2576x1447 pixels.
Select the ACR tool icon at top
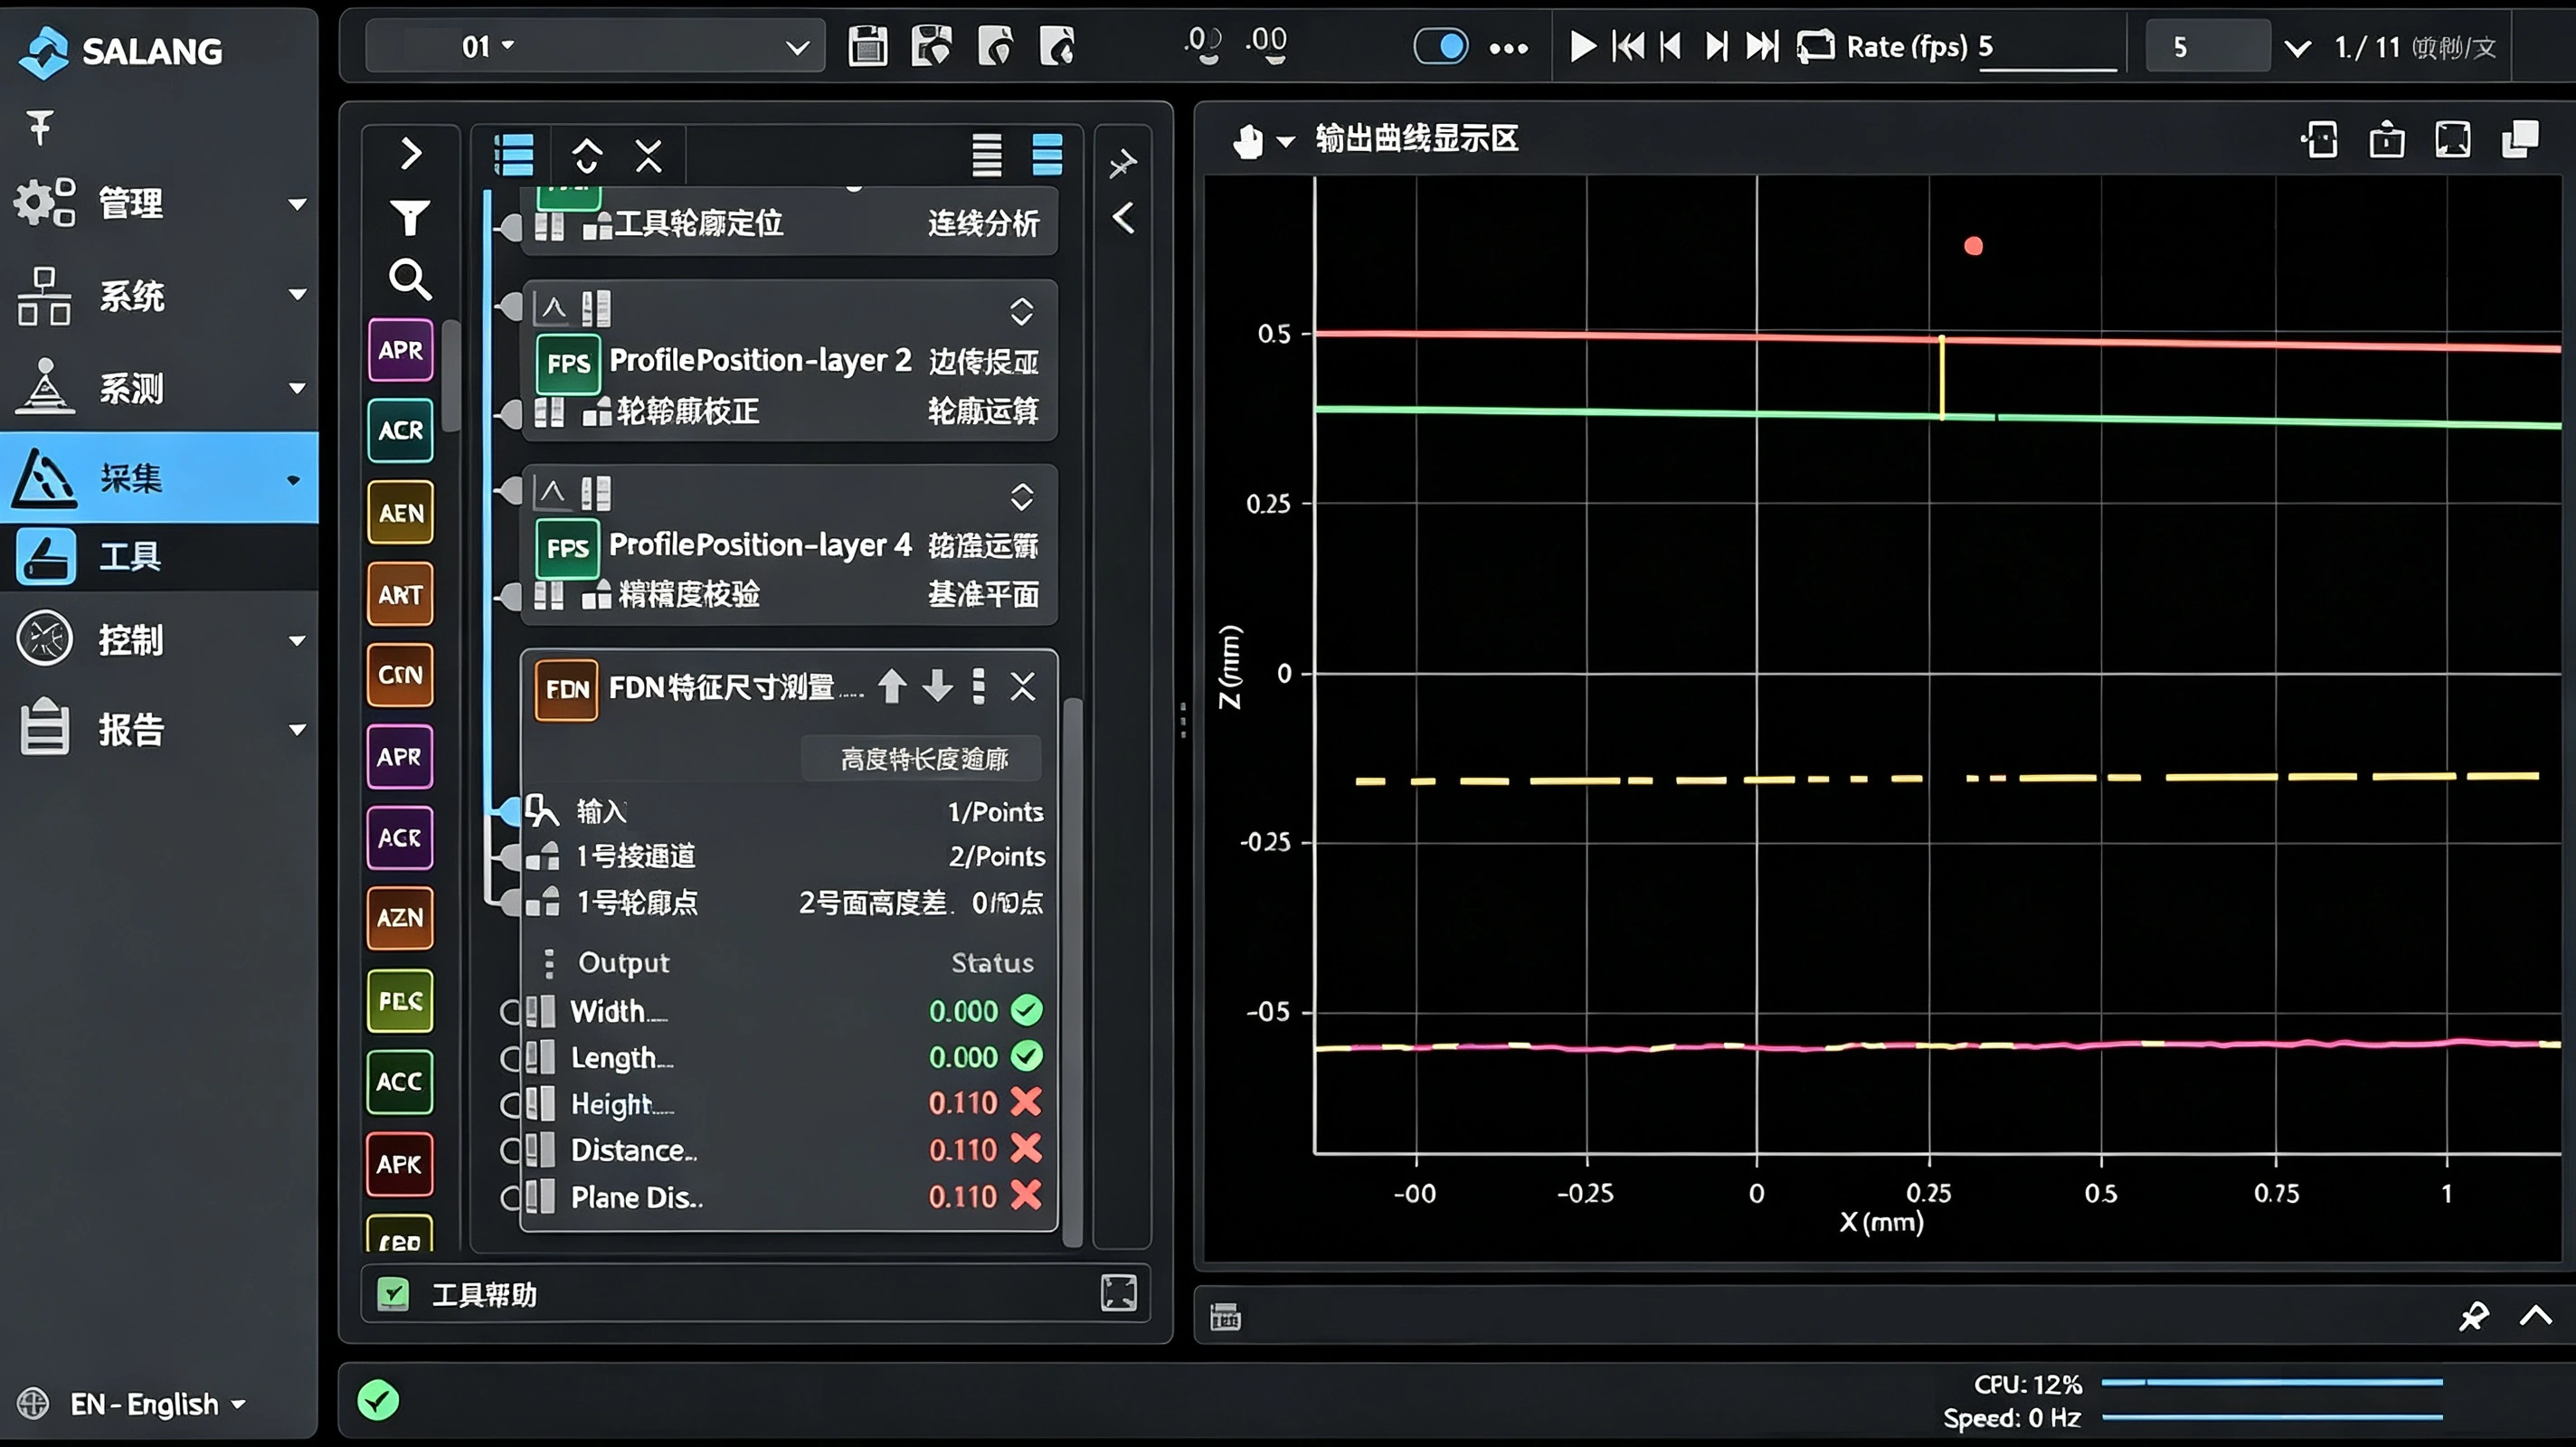[400, 430]
